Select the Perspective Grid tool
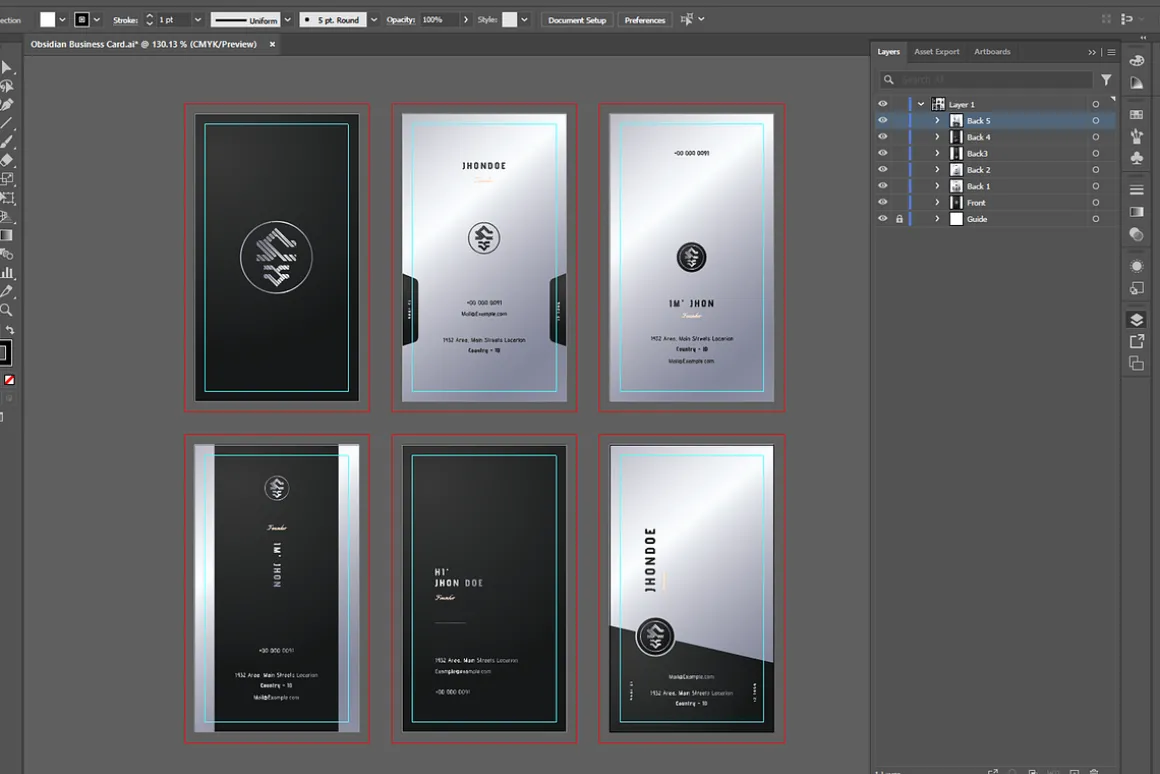The width and height of the screenshot is (1160, 774). point(6,217)
